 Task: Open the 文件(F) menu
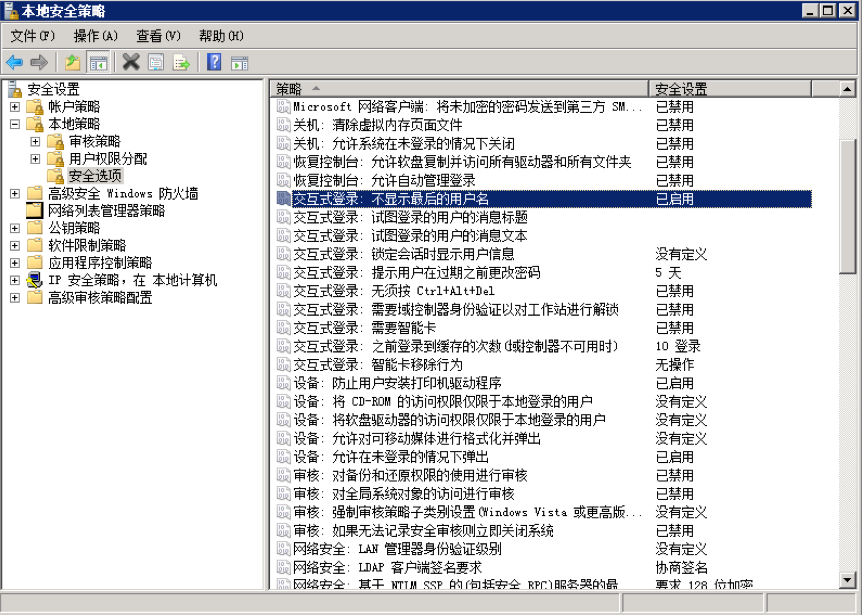click(x=32, y=36)
